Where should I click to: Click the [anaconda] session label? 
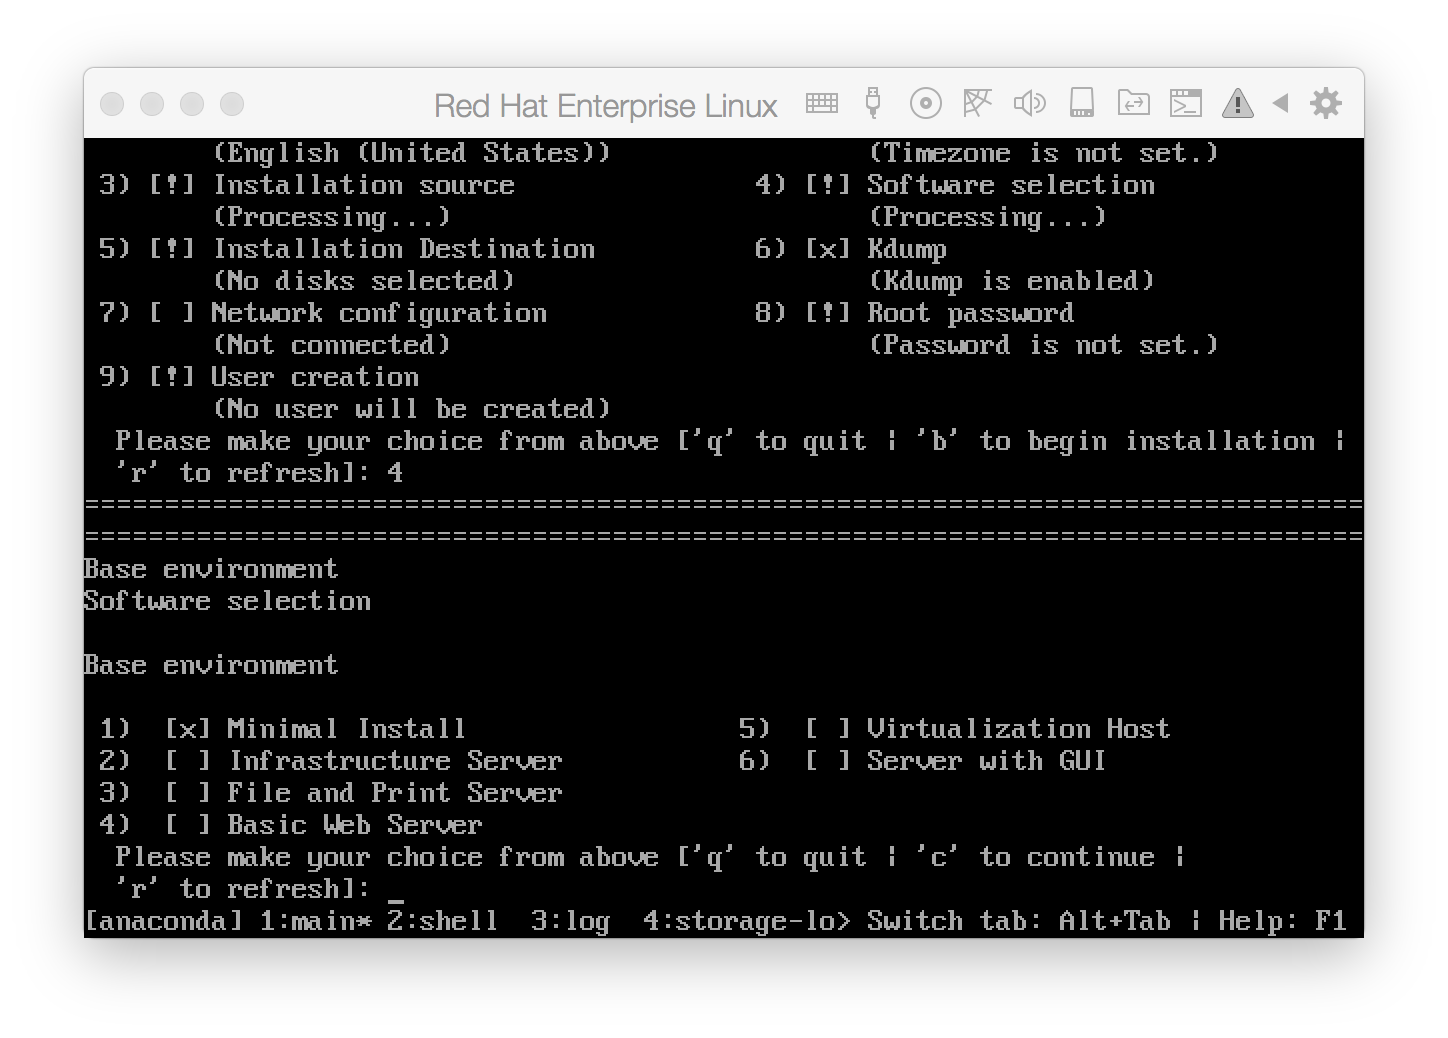(x=163, y=921)
